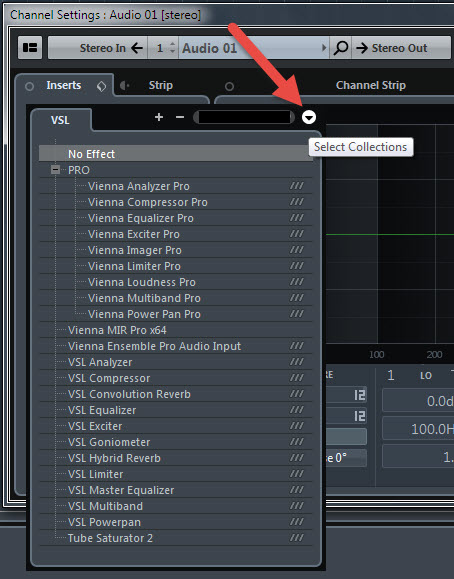This screenshot has width=454, height=579.
Task: Open the window layout setup button
Action: click(x=30, y=48)
